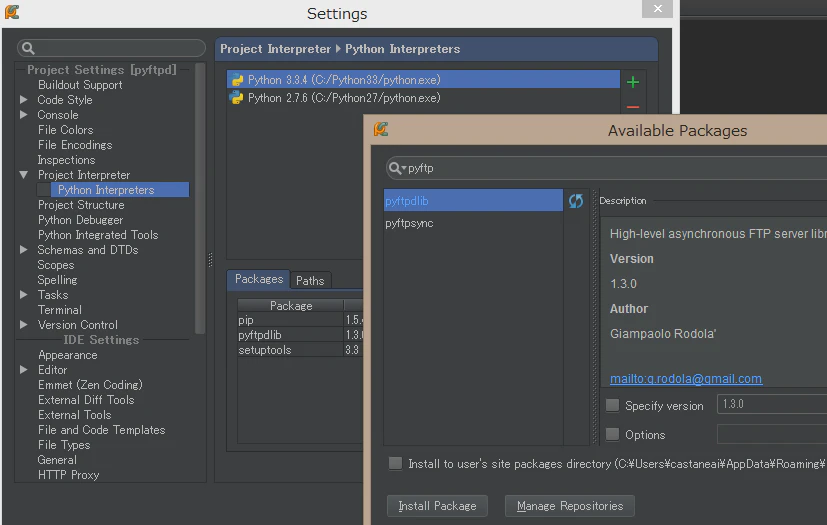Screen dimensions: 827x525
Task: Open External Tools settings
Action: coord(74,415)
